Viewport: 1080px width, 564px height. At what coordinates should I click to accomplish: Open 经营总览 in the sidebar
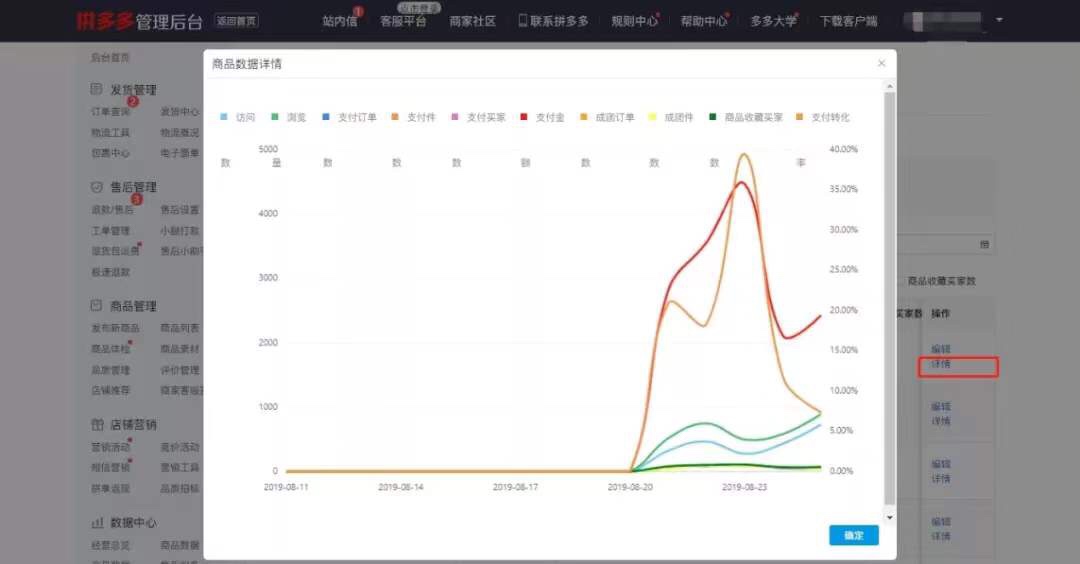click(110, 545)
